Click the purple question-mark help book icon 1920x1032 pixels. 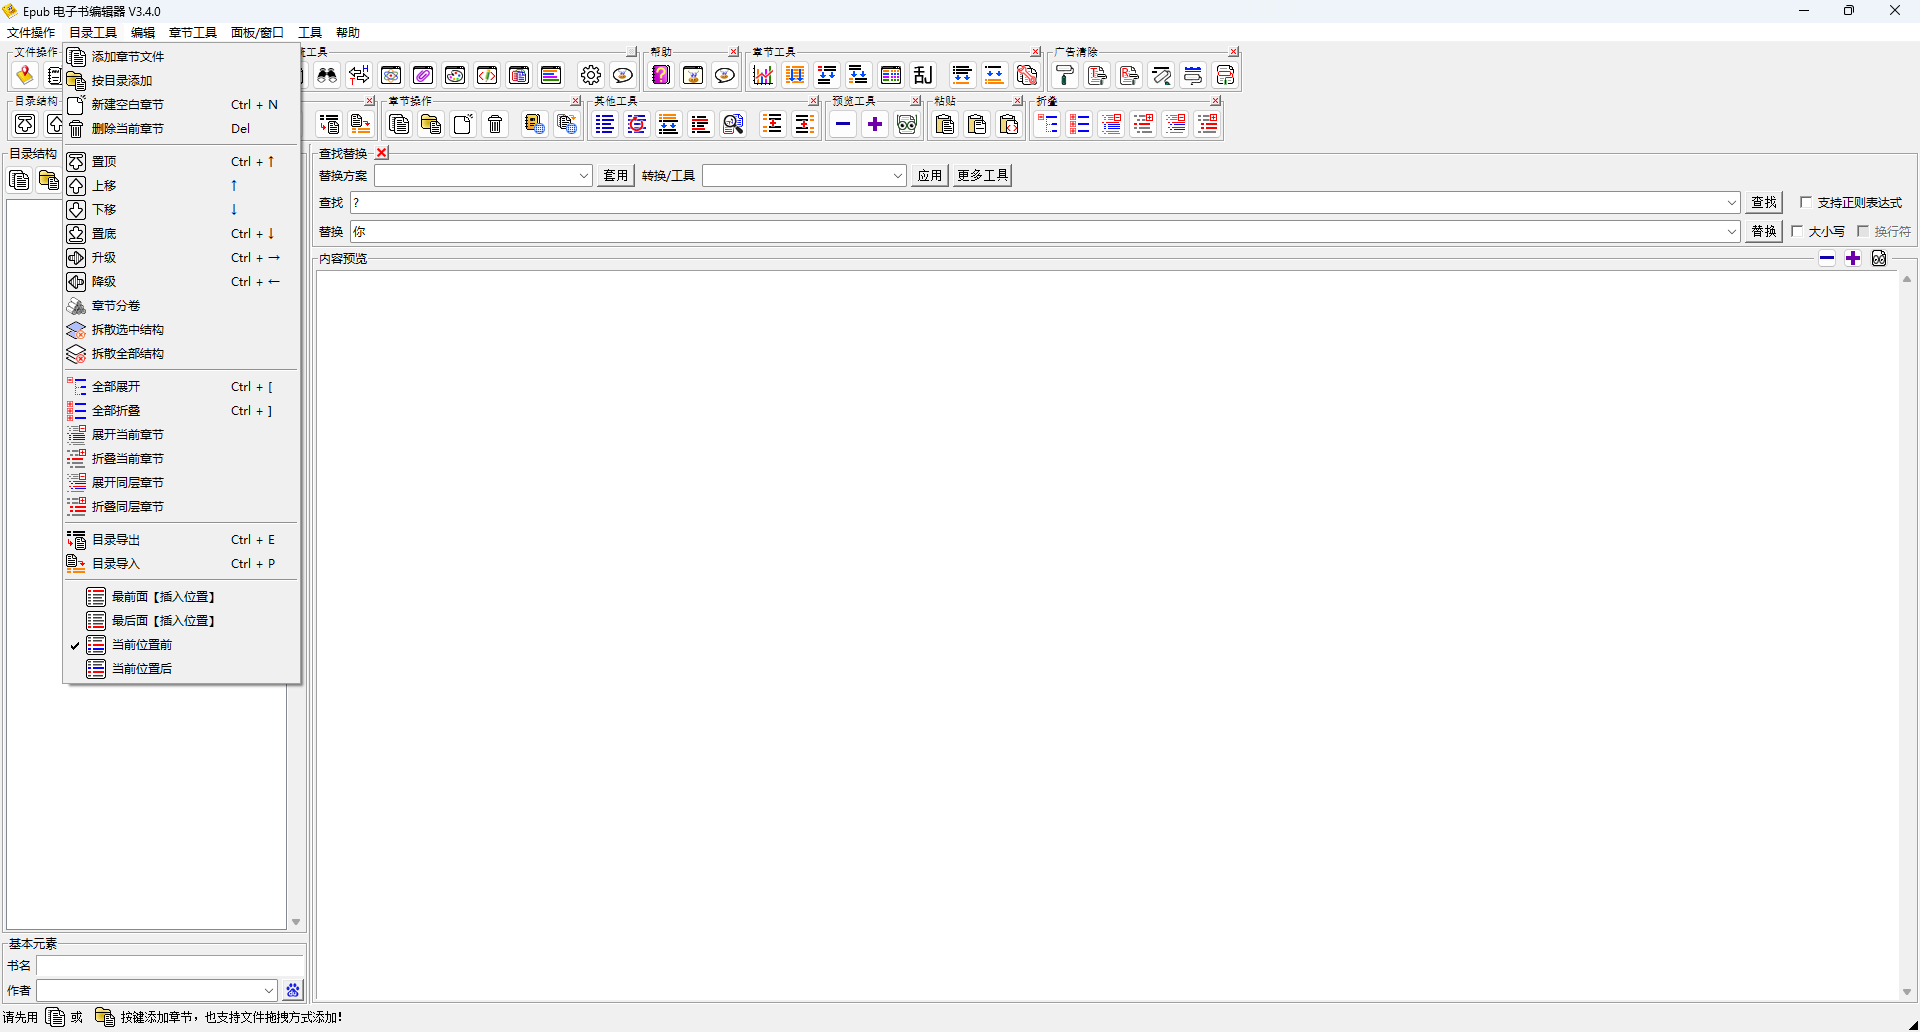[x=661, y=75]
